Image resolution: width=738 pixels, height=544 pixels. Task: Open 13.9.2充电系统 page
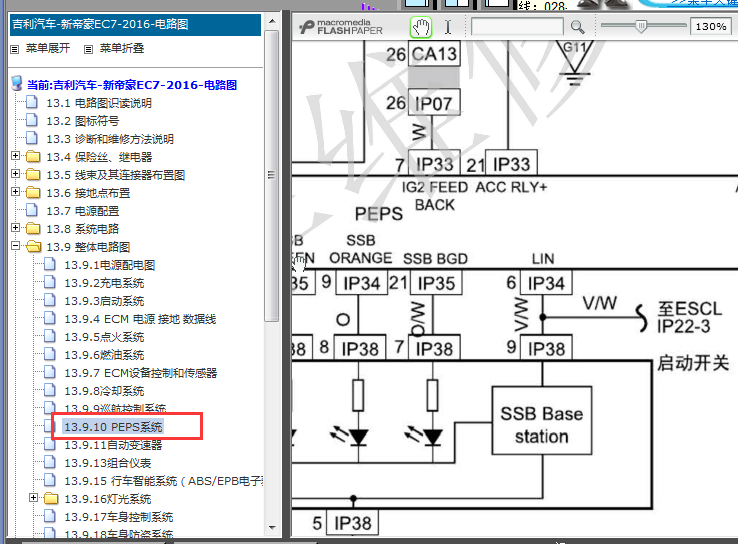coord(104,283)
